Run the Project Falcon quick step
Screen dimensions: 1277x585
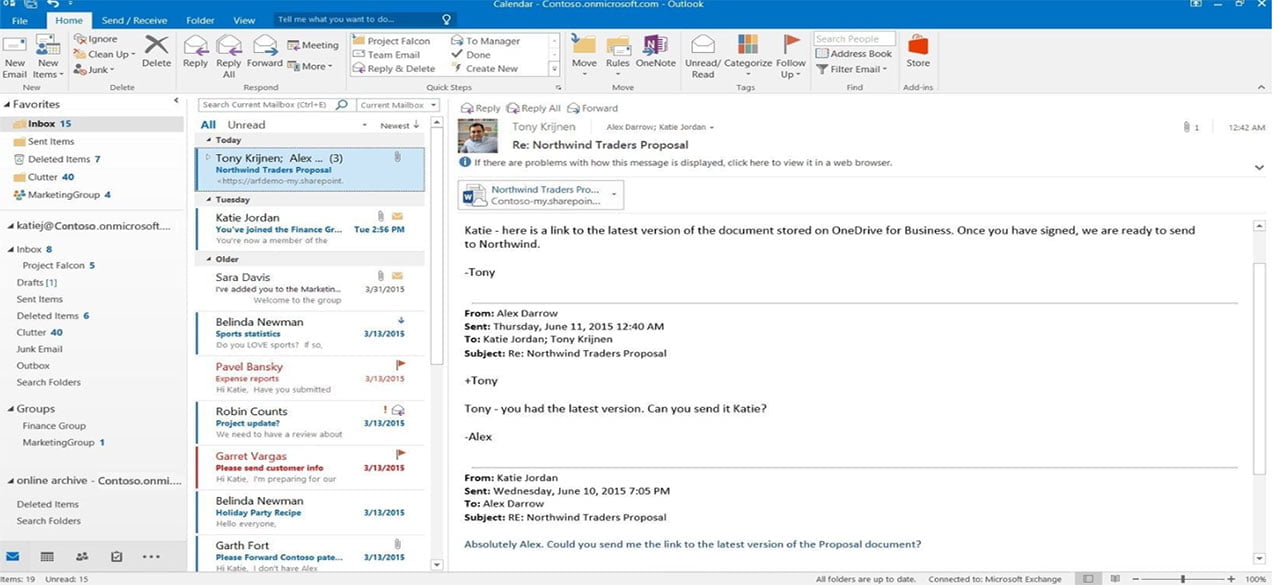click(x=391, y=41)
